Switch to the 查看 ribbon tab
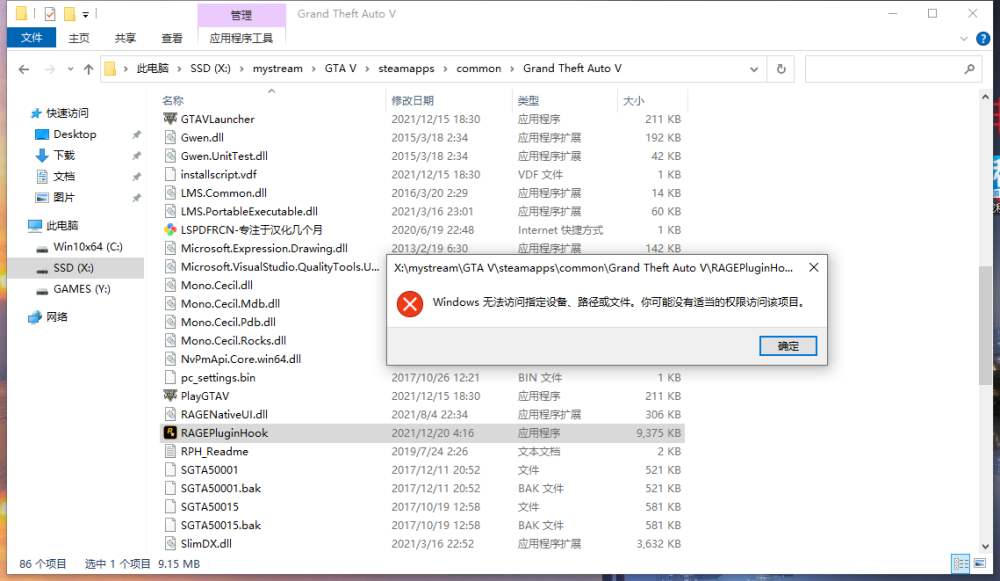The width and height of the screenshot is (1000, 581). (x=171, y=37)
